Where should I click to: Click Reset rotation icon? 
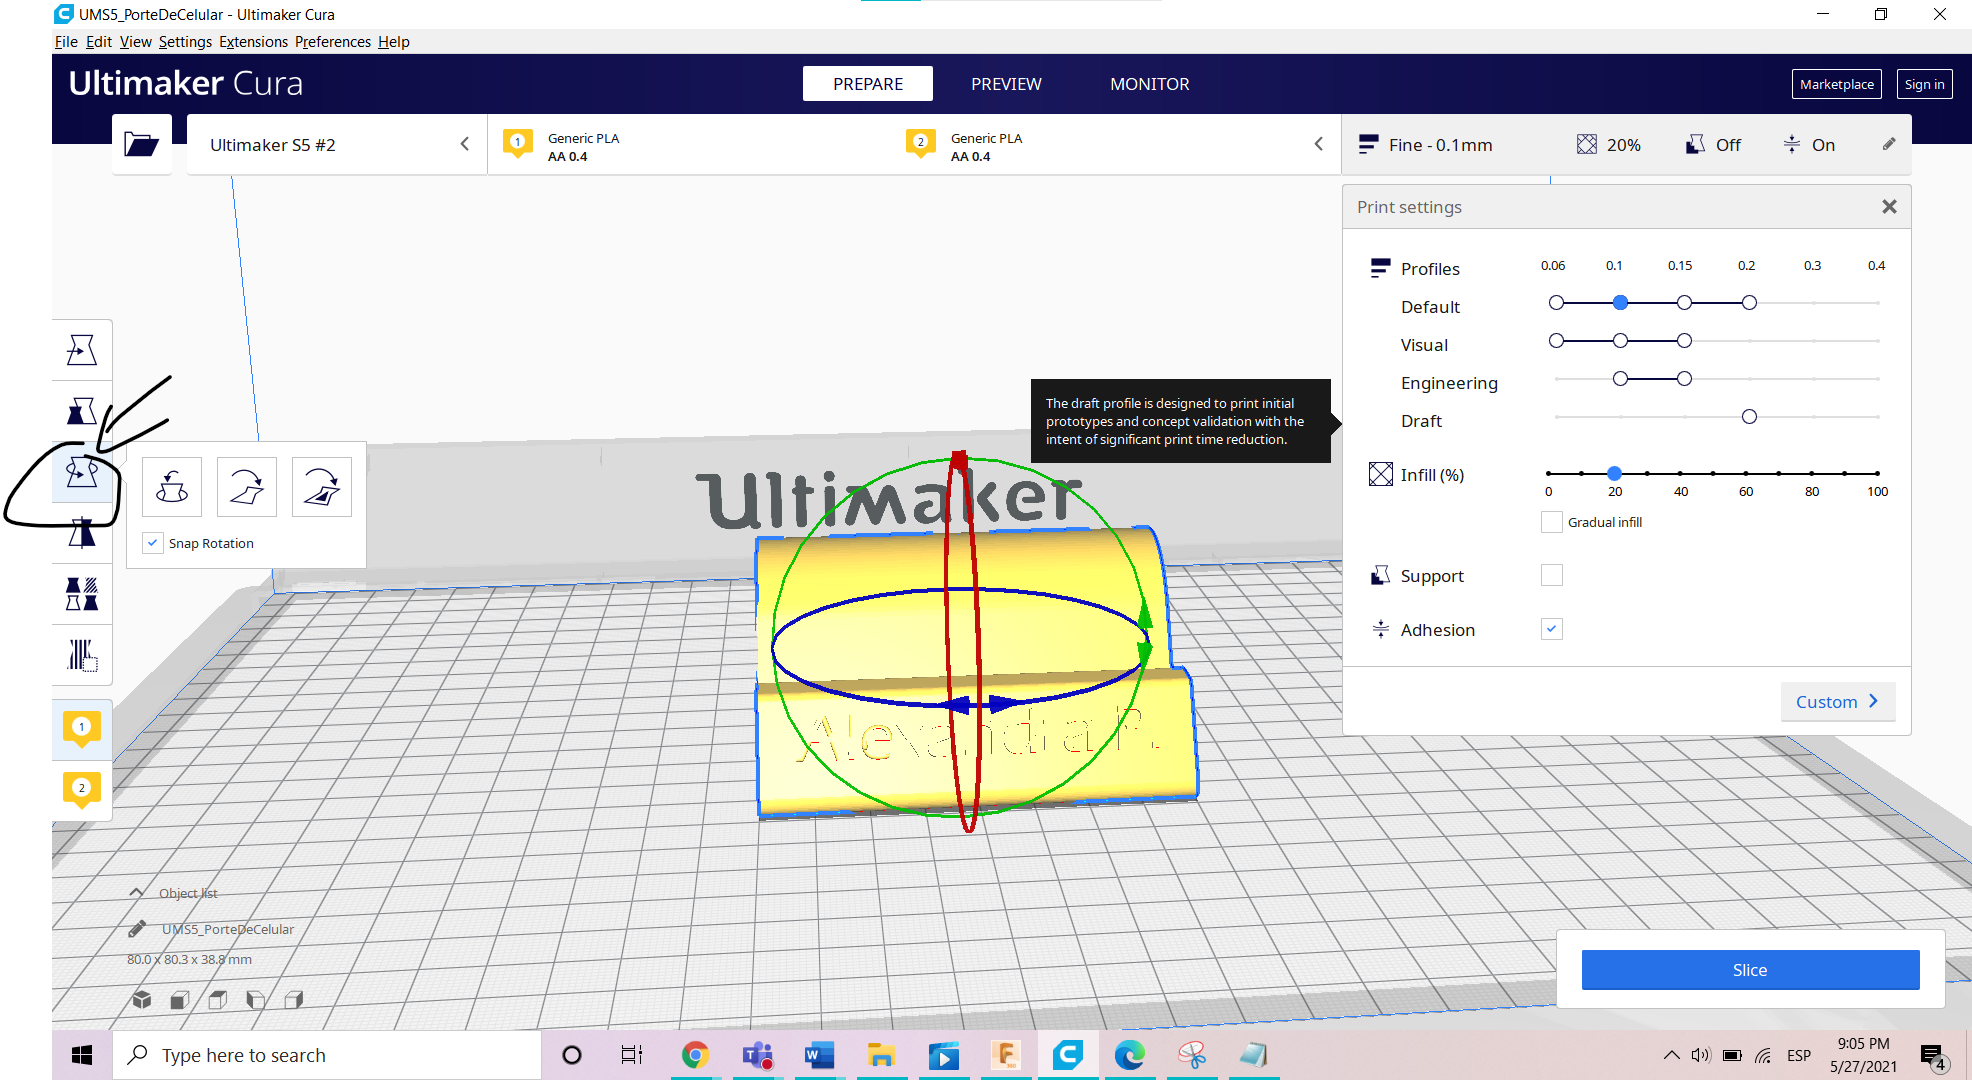(x=172, y=487)
